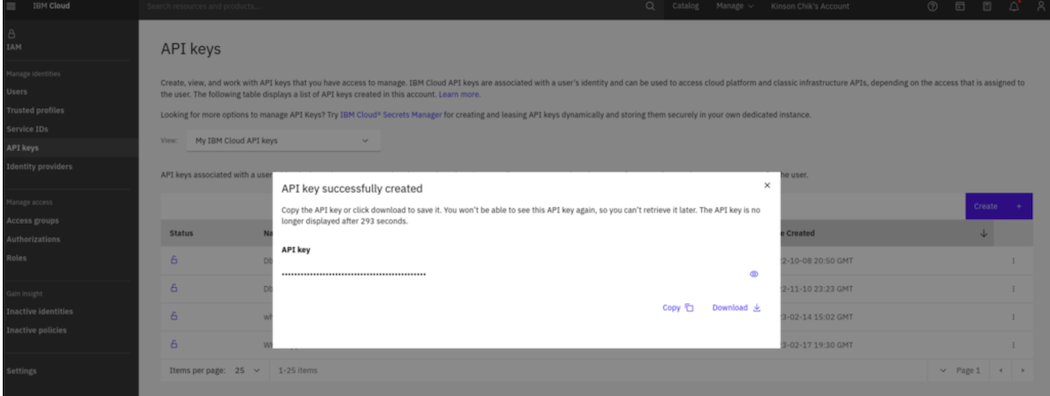
Task: Reveal the API key with eye icon
Action: click(754, 274)
